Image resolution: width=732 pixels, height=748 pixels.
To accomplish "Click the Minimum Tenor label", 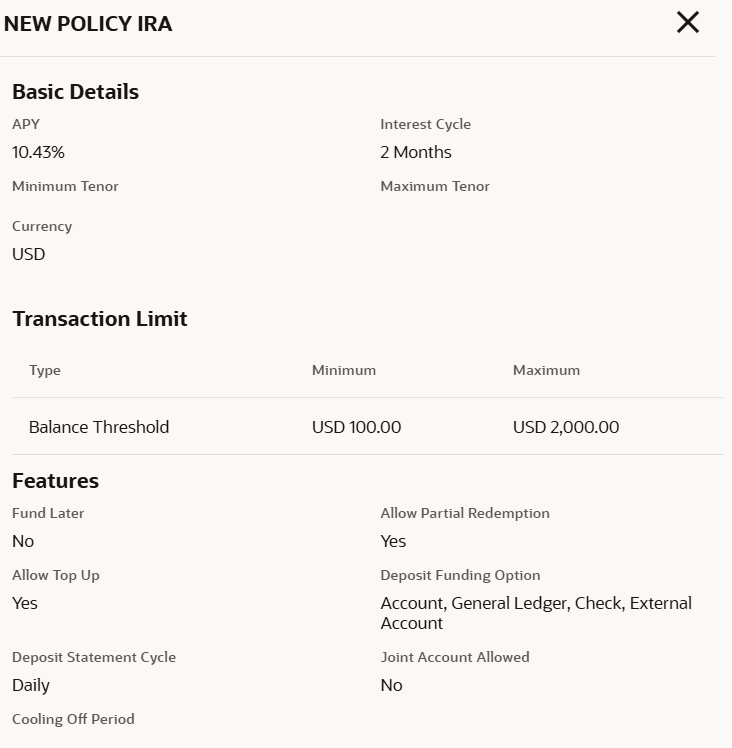I will pyautogui.click(x=65, y=186).
